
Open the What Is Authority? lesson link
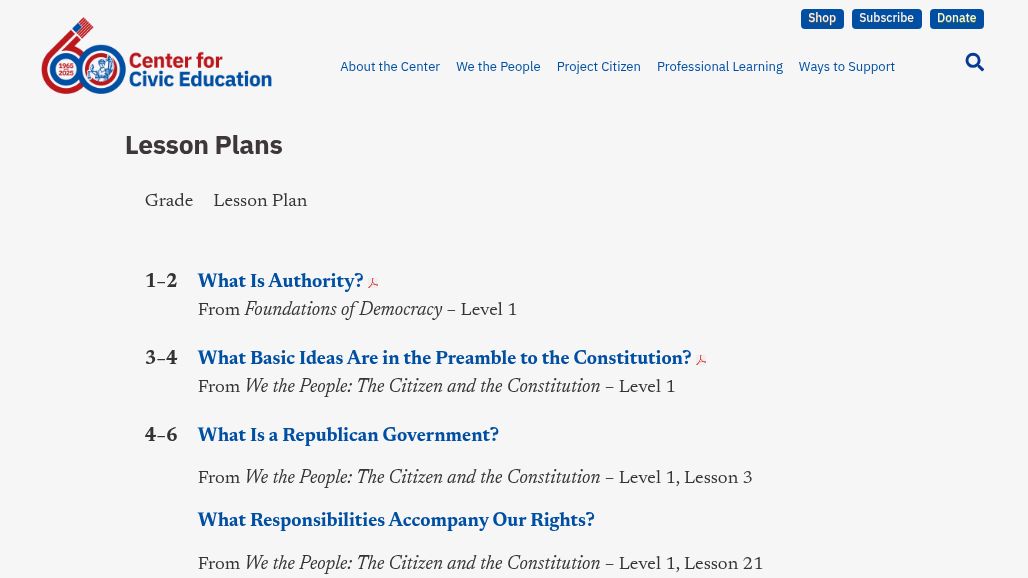click(281, 281)
